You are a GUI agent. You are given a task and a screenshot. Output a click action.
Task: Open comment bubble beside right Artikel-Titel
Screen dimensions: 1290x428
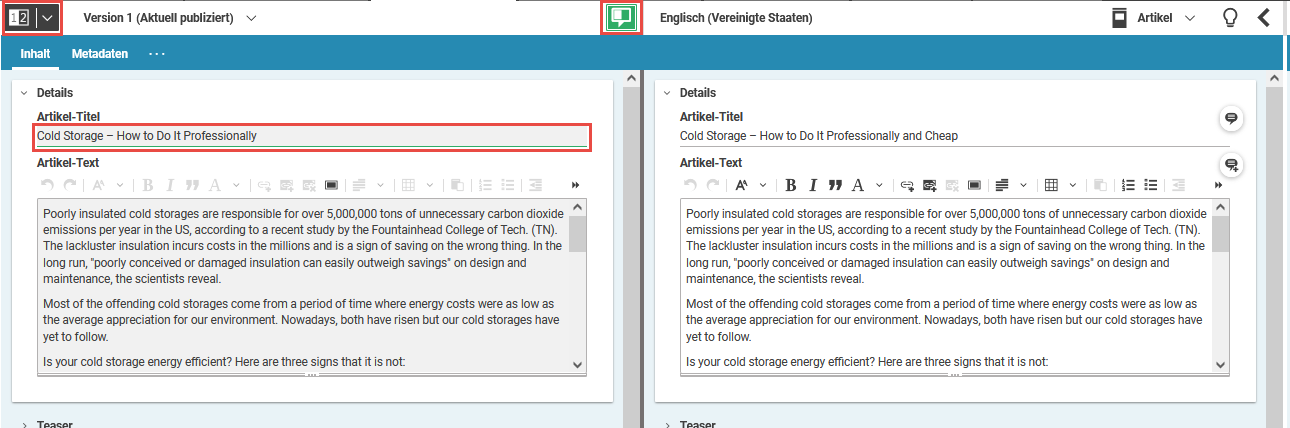[1231, 119]
